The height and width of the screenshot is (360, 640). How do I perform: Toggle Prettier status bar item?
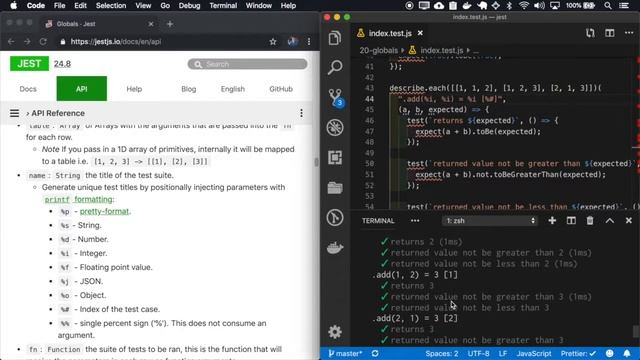578,353
